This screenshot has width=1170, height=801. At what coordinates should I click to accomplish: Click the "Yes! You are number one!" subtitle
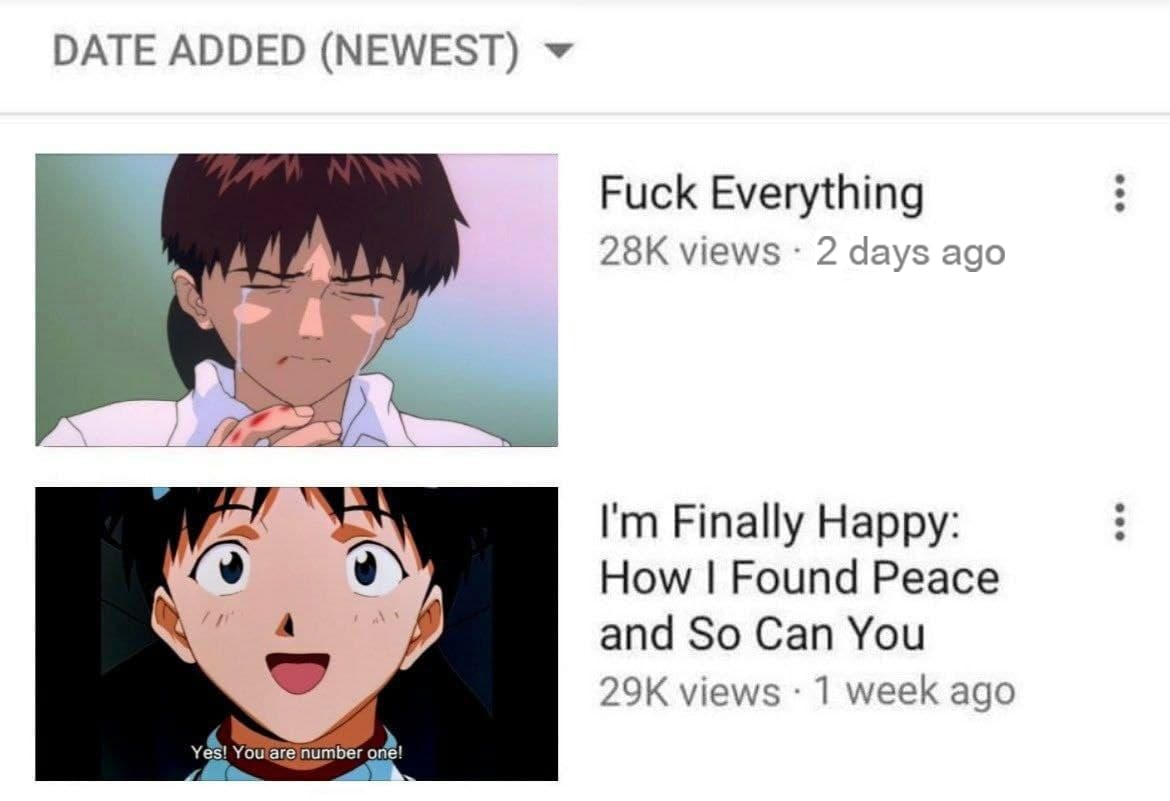click(x=296, y=752)
